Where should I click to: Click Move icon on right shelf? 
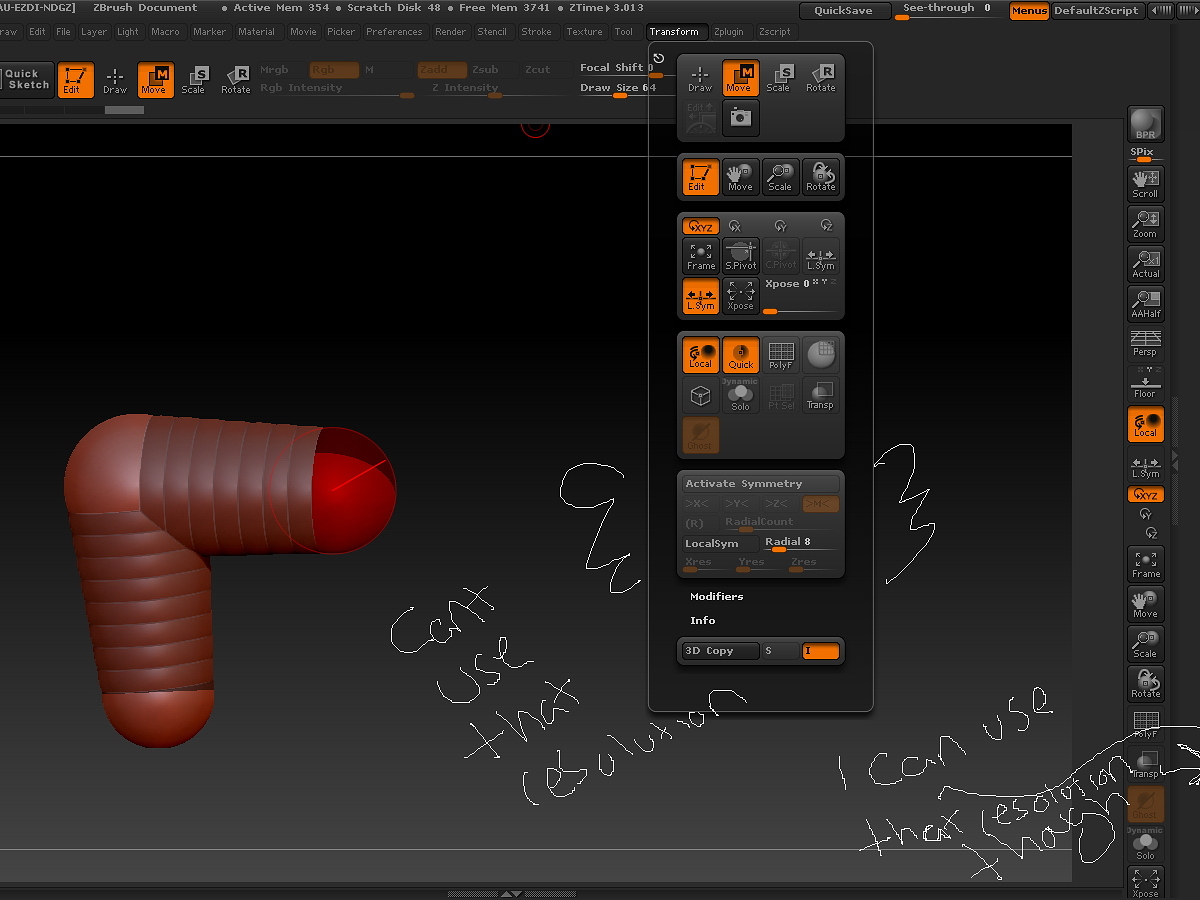1145,604
